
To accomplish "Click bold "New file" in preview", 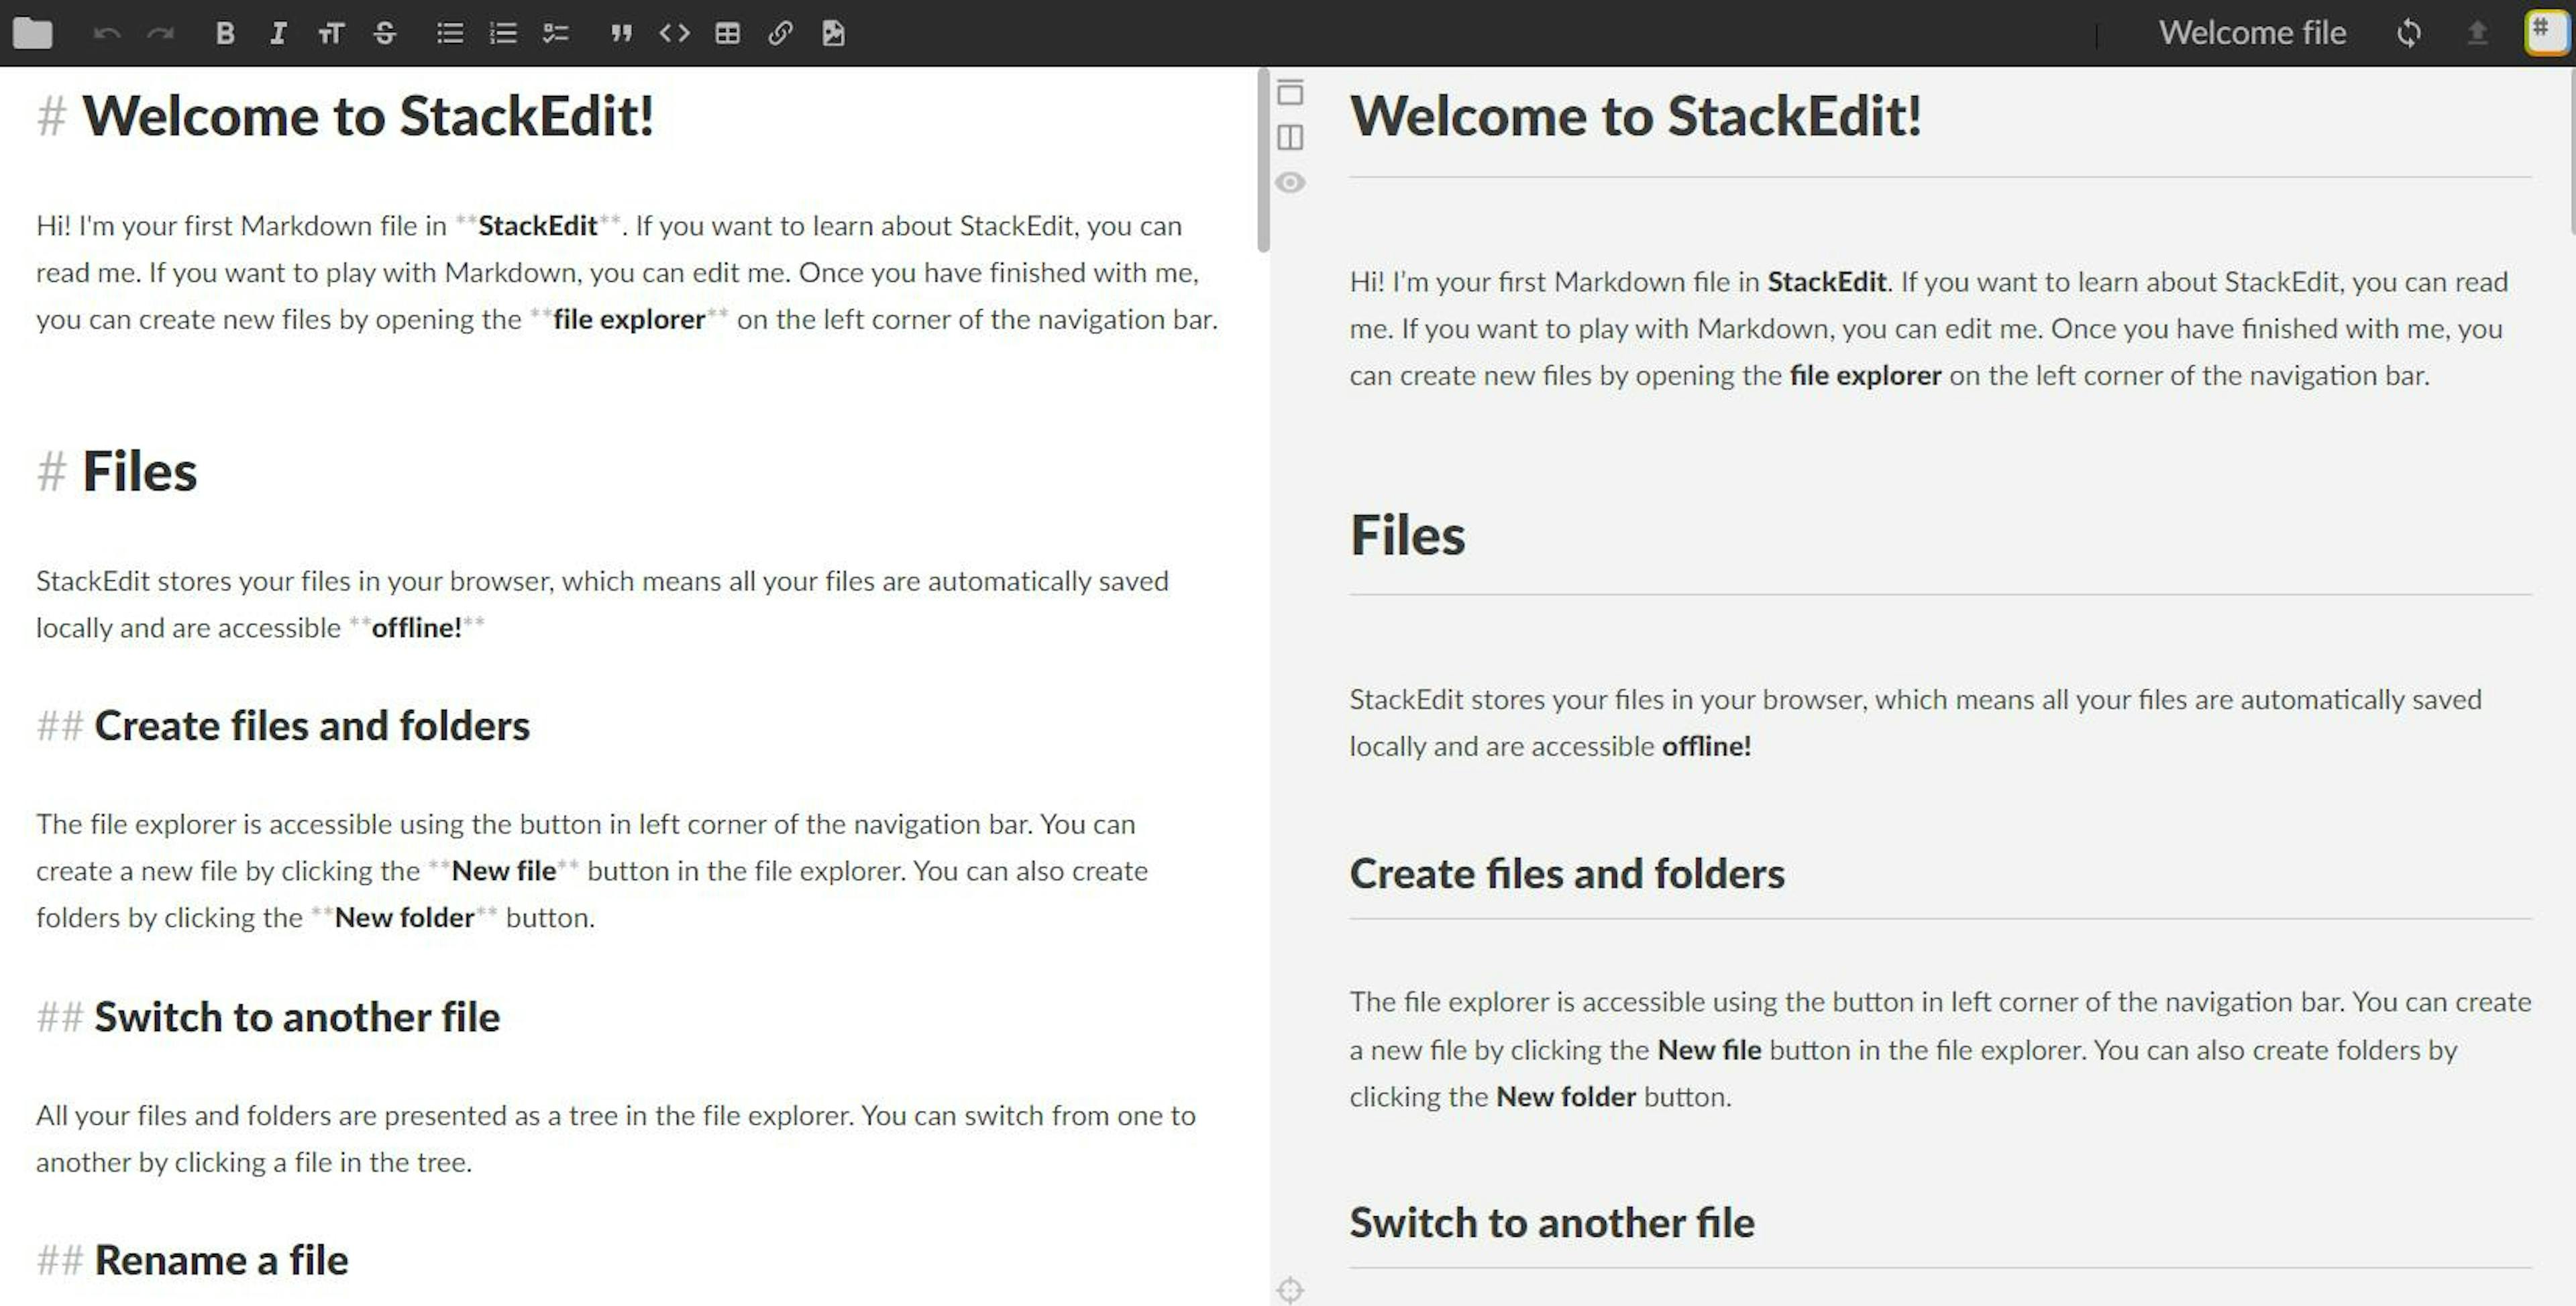I will (x=1709, y=1050).
